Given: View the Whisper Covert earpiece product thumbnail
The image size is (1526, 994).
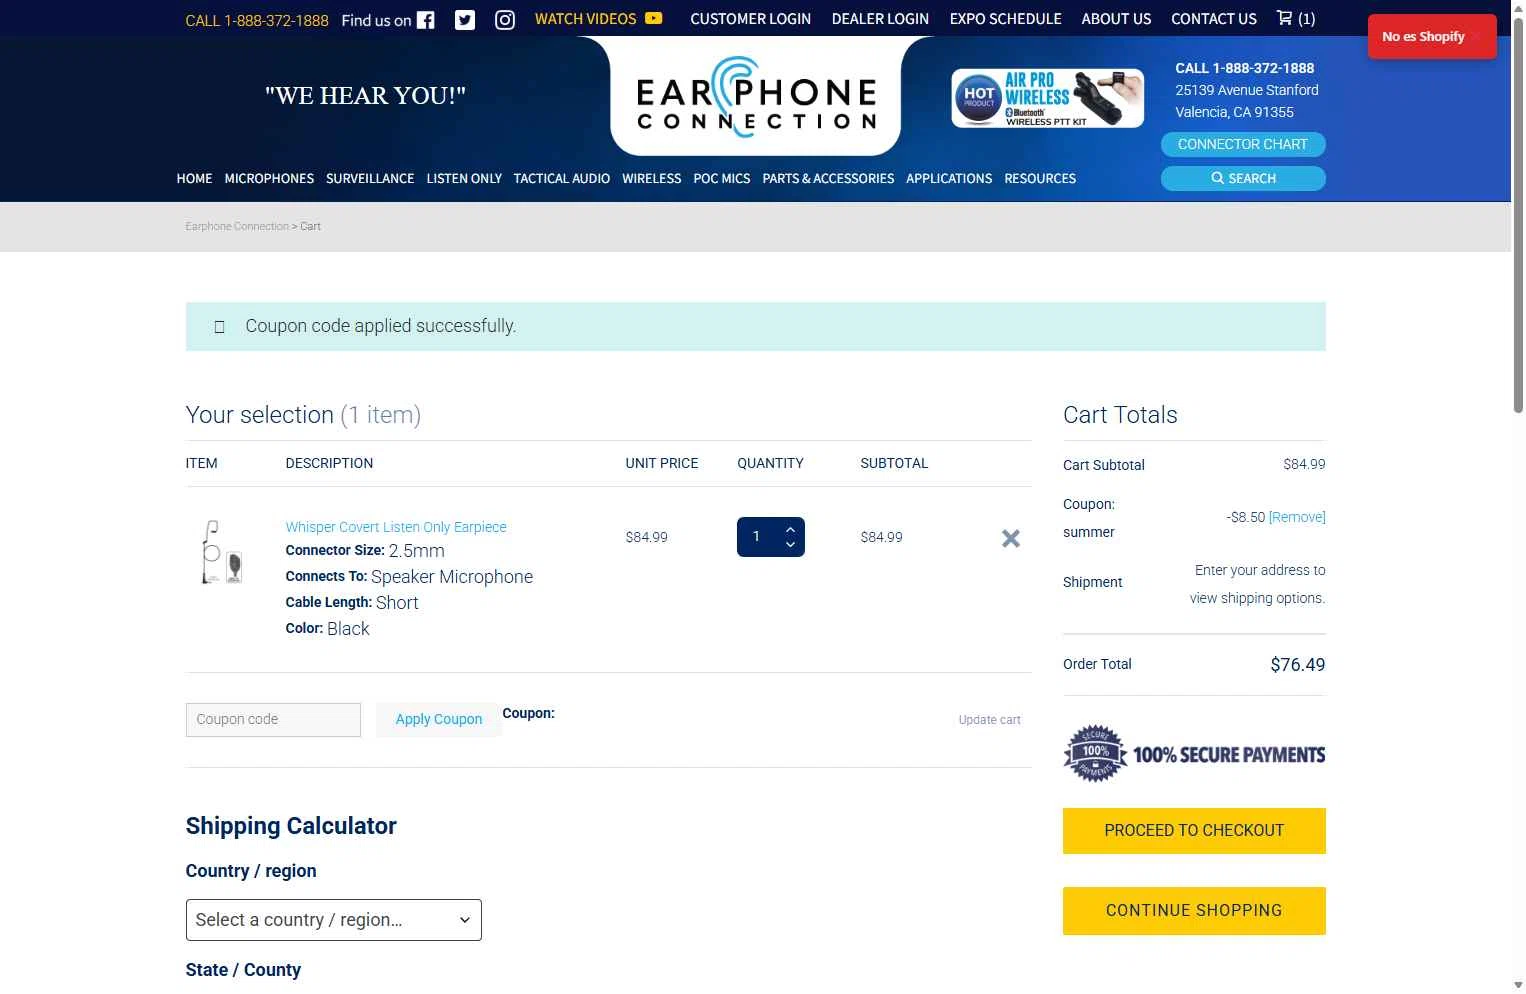Looking at the screenshot, I should 221,552.
